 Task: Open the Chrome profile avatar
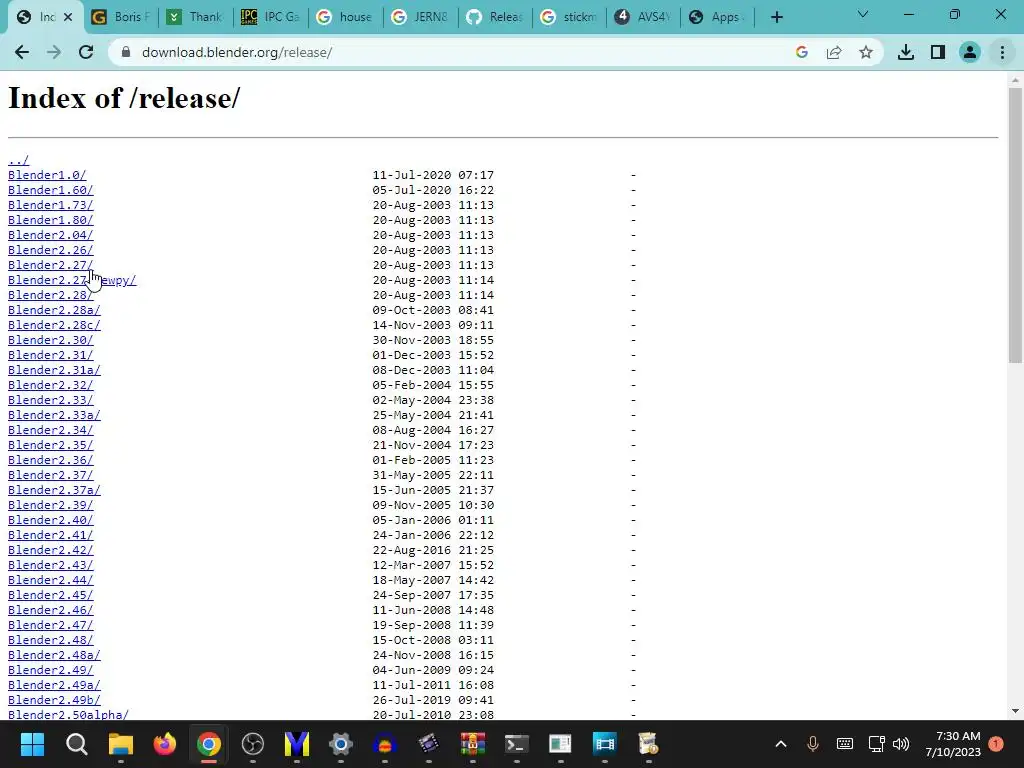970,52
